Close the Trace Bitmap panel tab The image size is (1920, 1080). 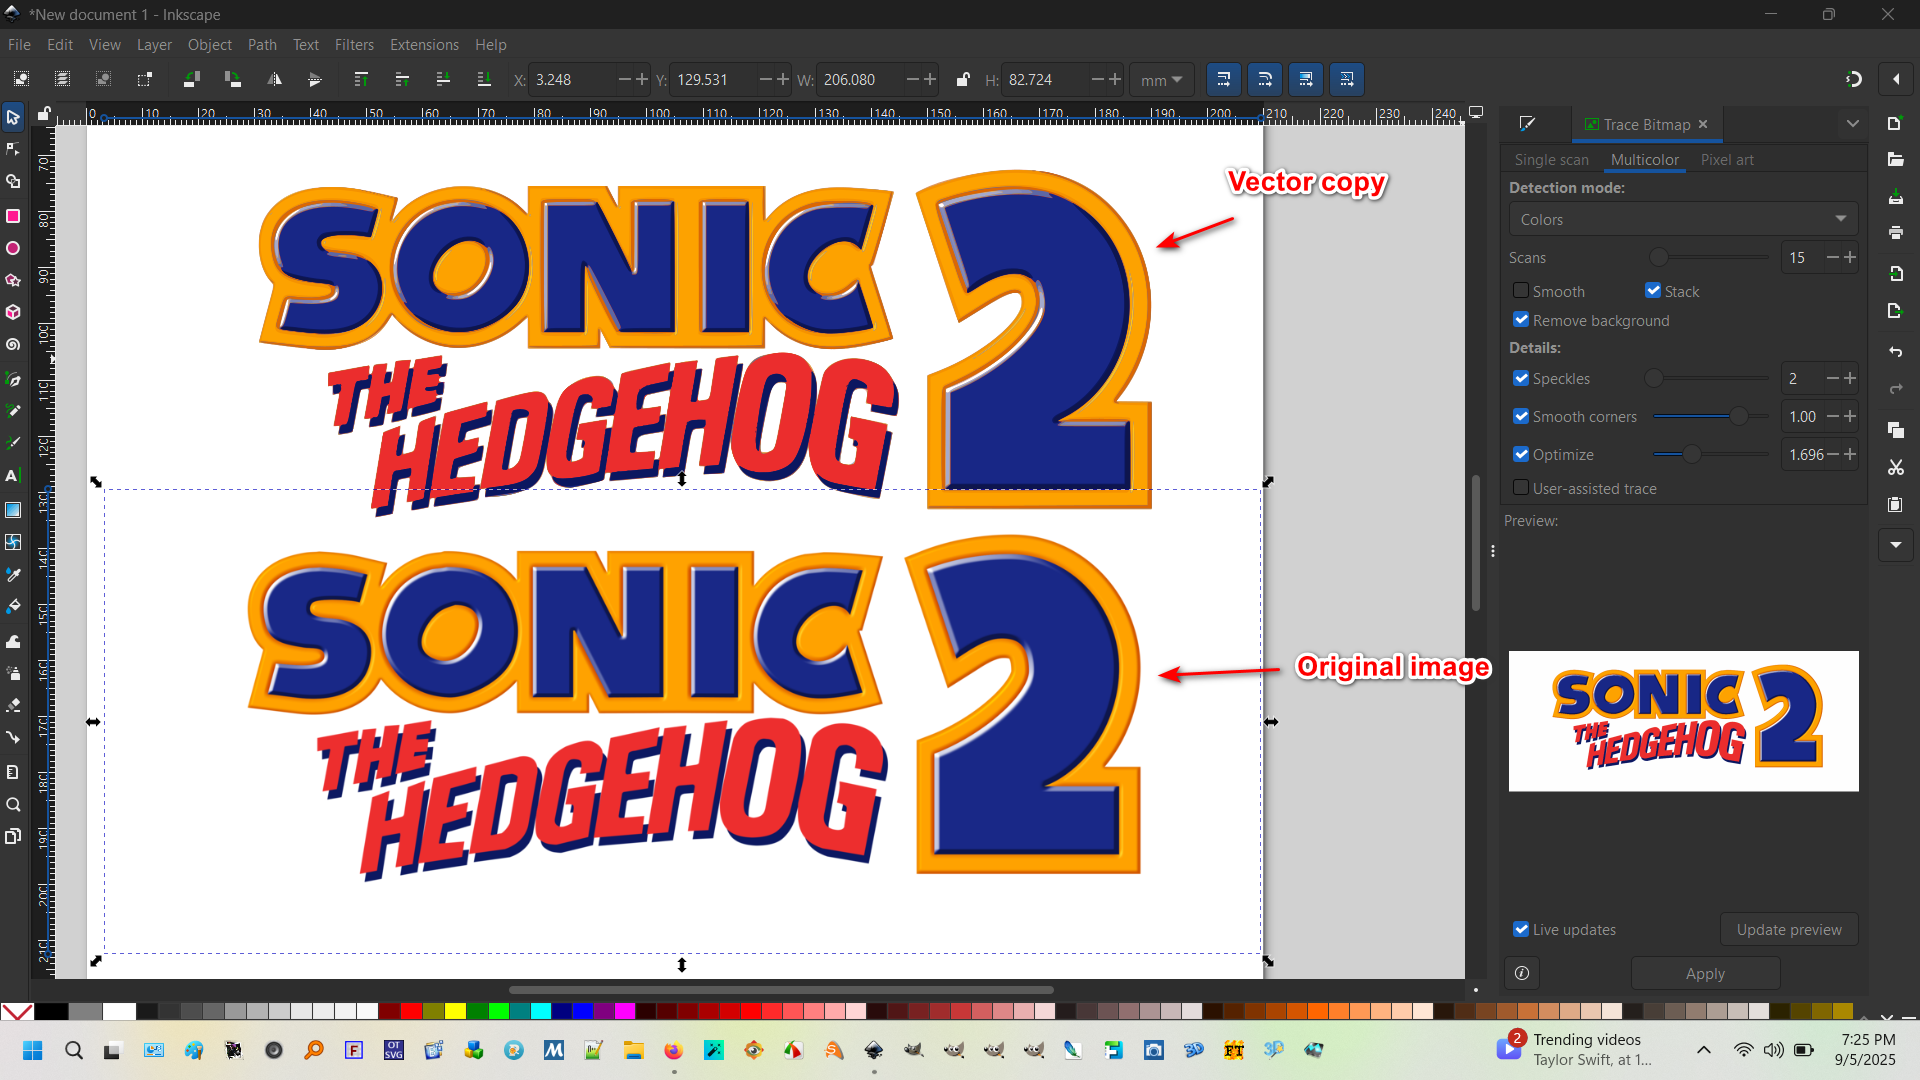1703,124
